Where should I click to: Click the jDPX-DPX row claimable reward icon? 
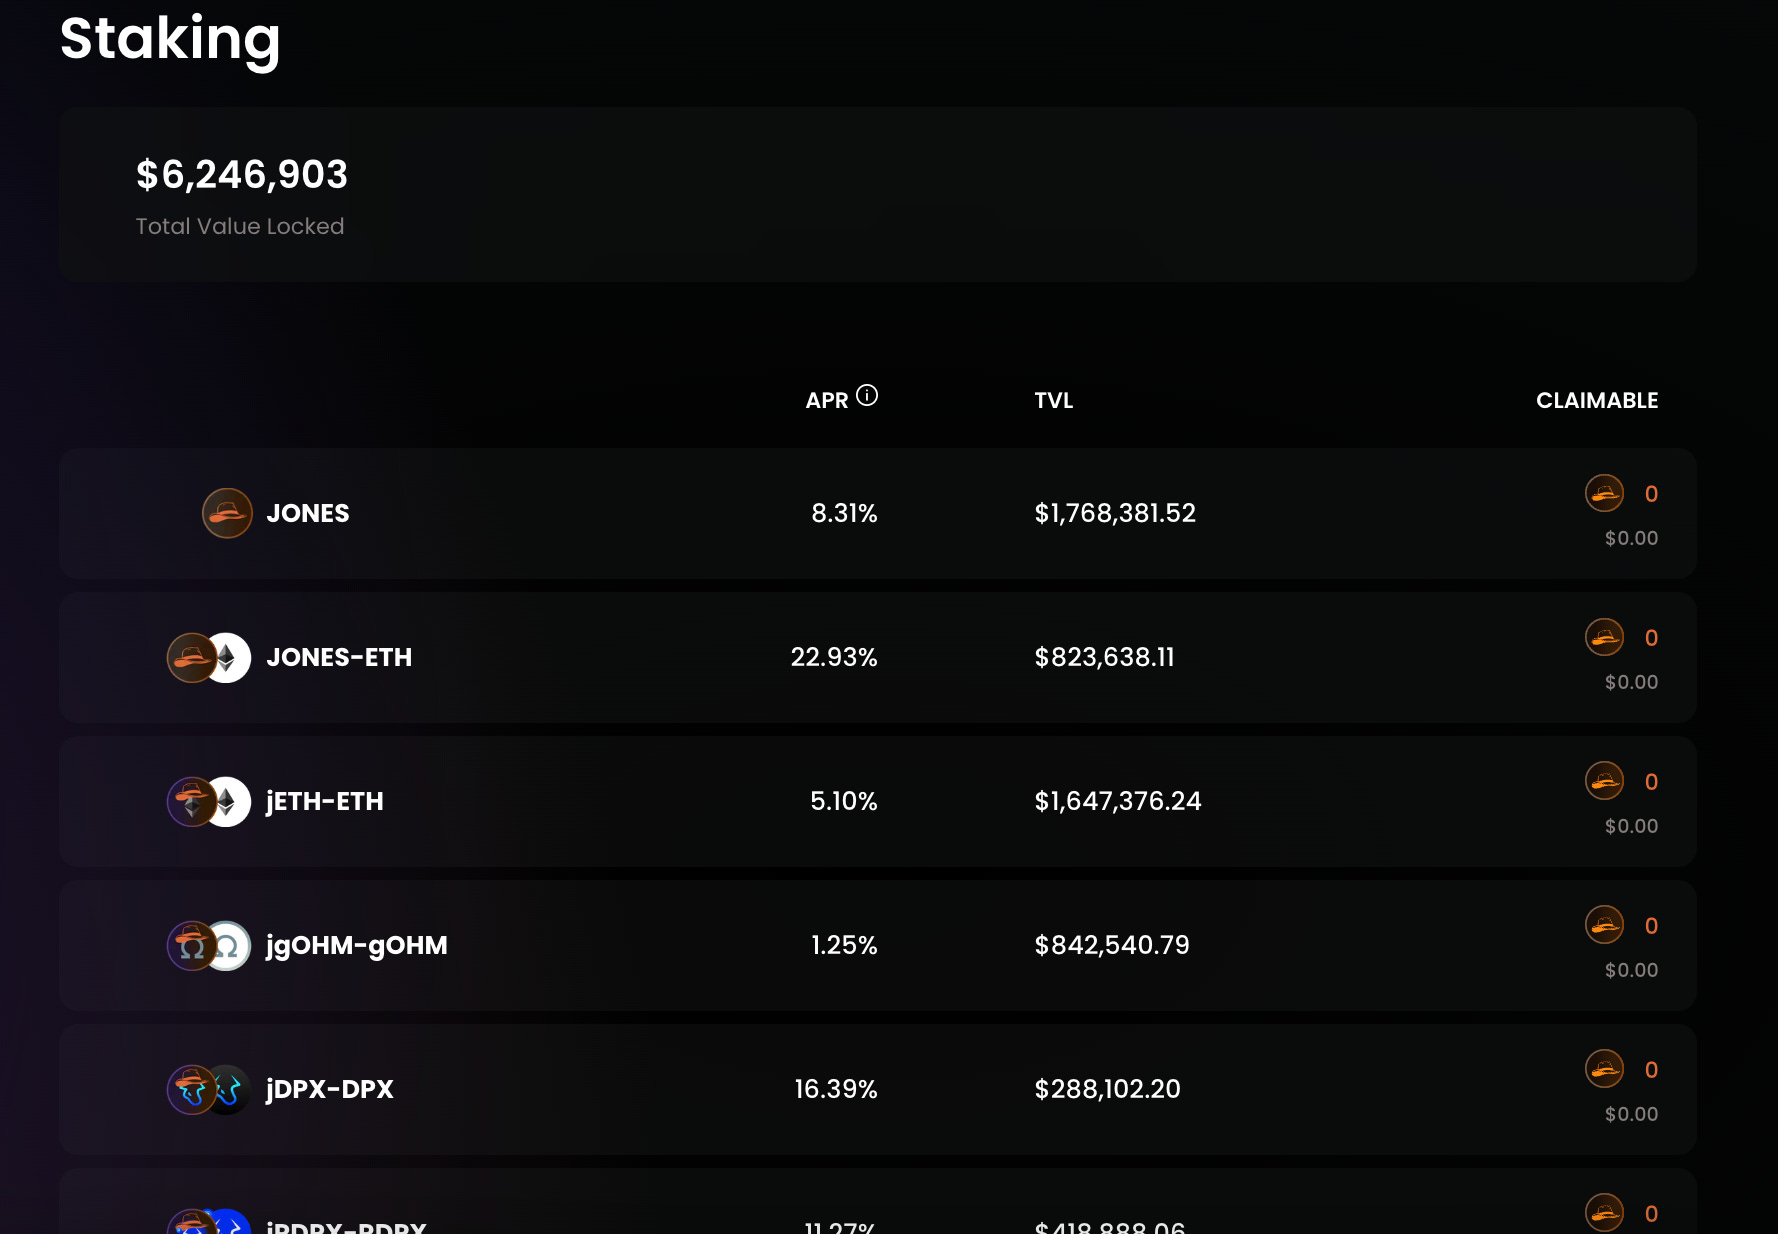click(1604, 1069)
